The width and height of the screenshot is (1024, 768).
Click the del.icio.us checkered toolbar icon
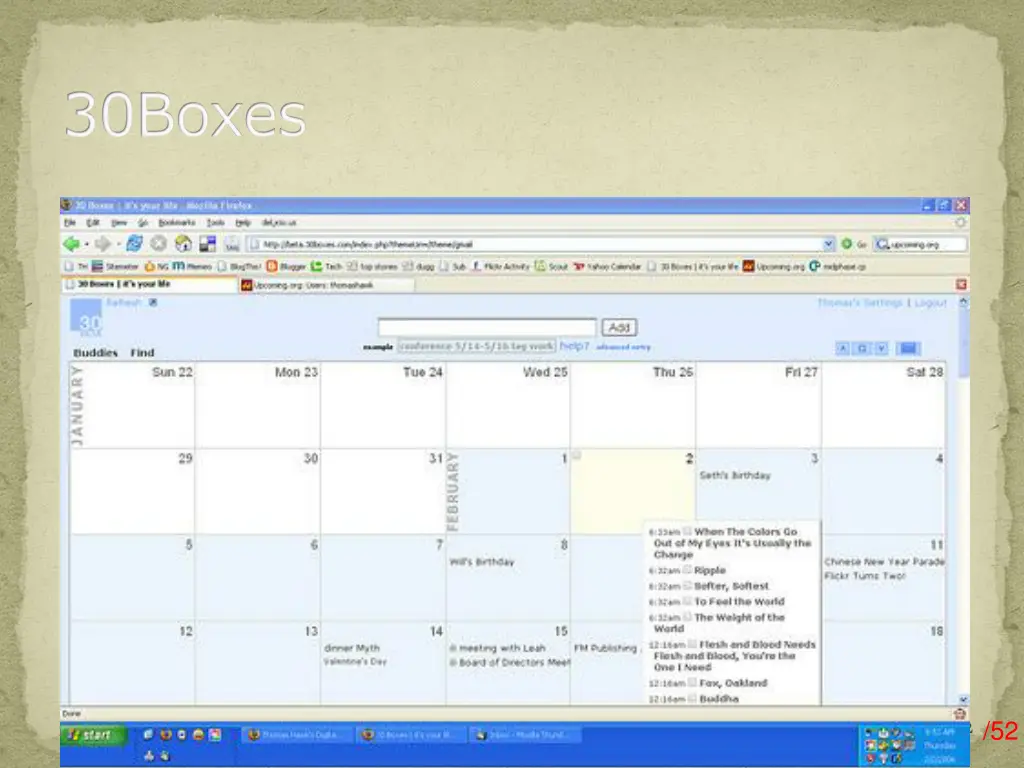tap(208, 244)
